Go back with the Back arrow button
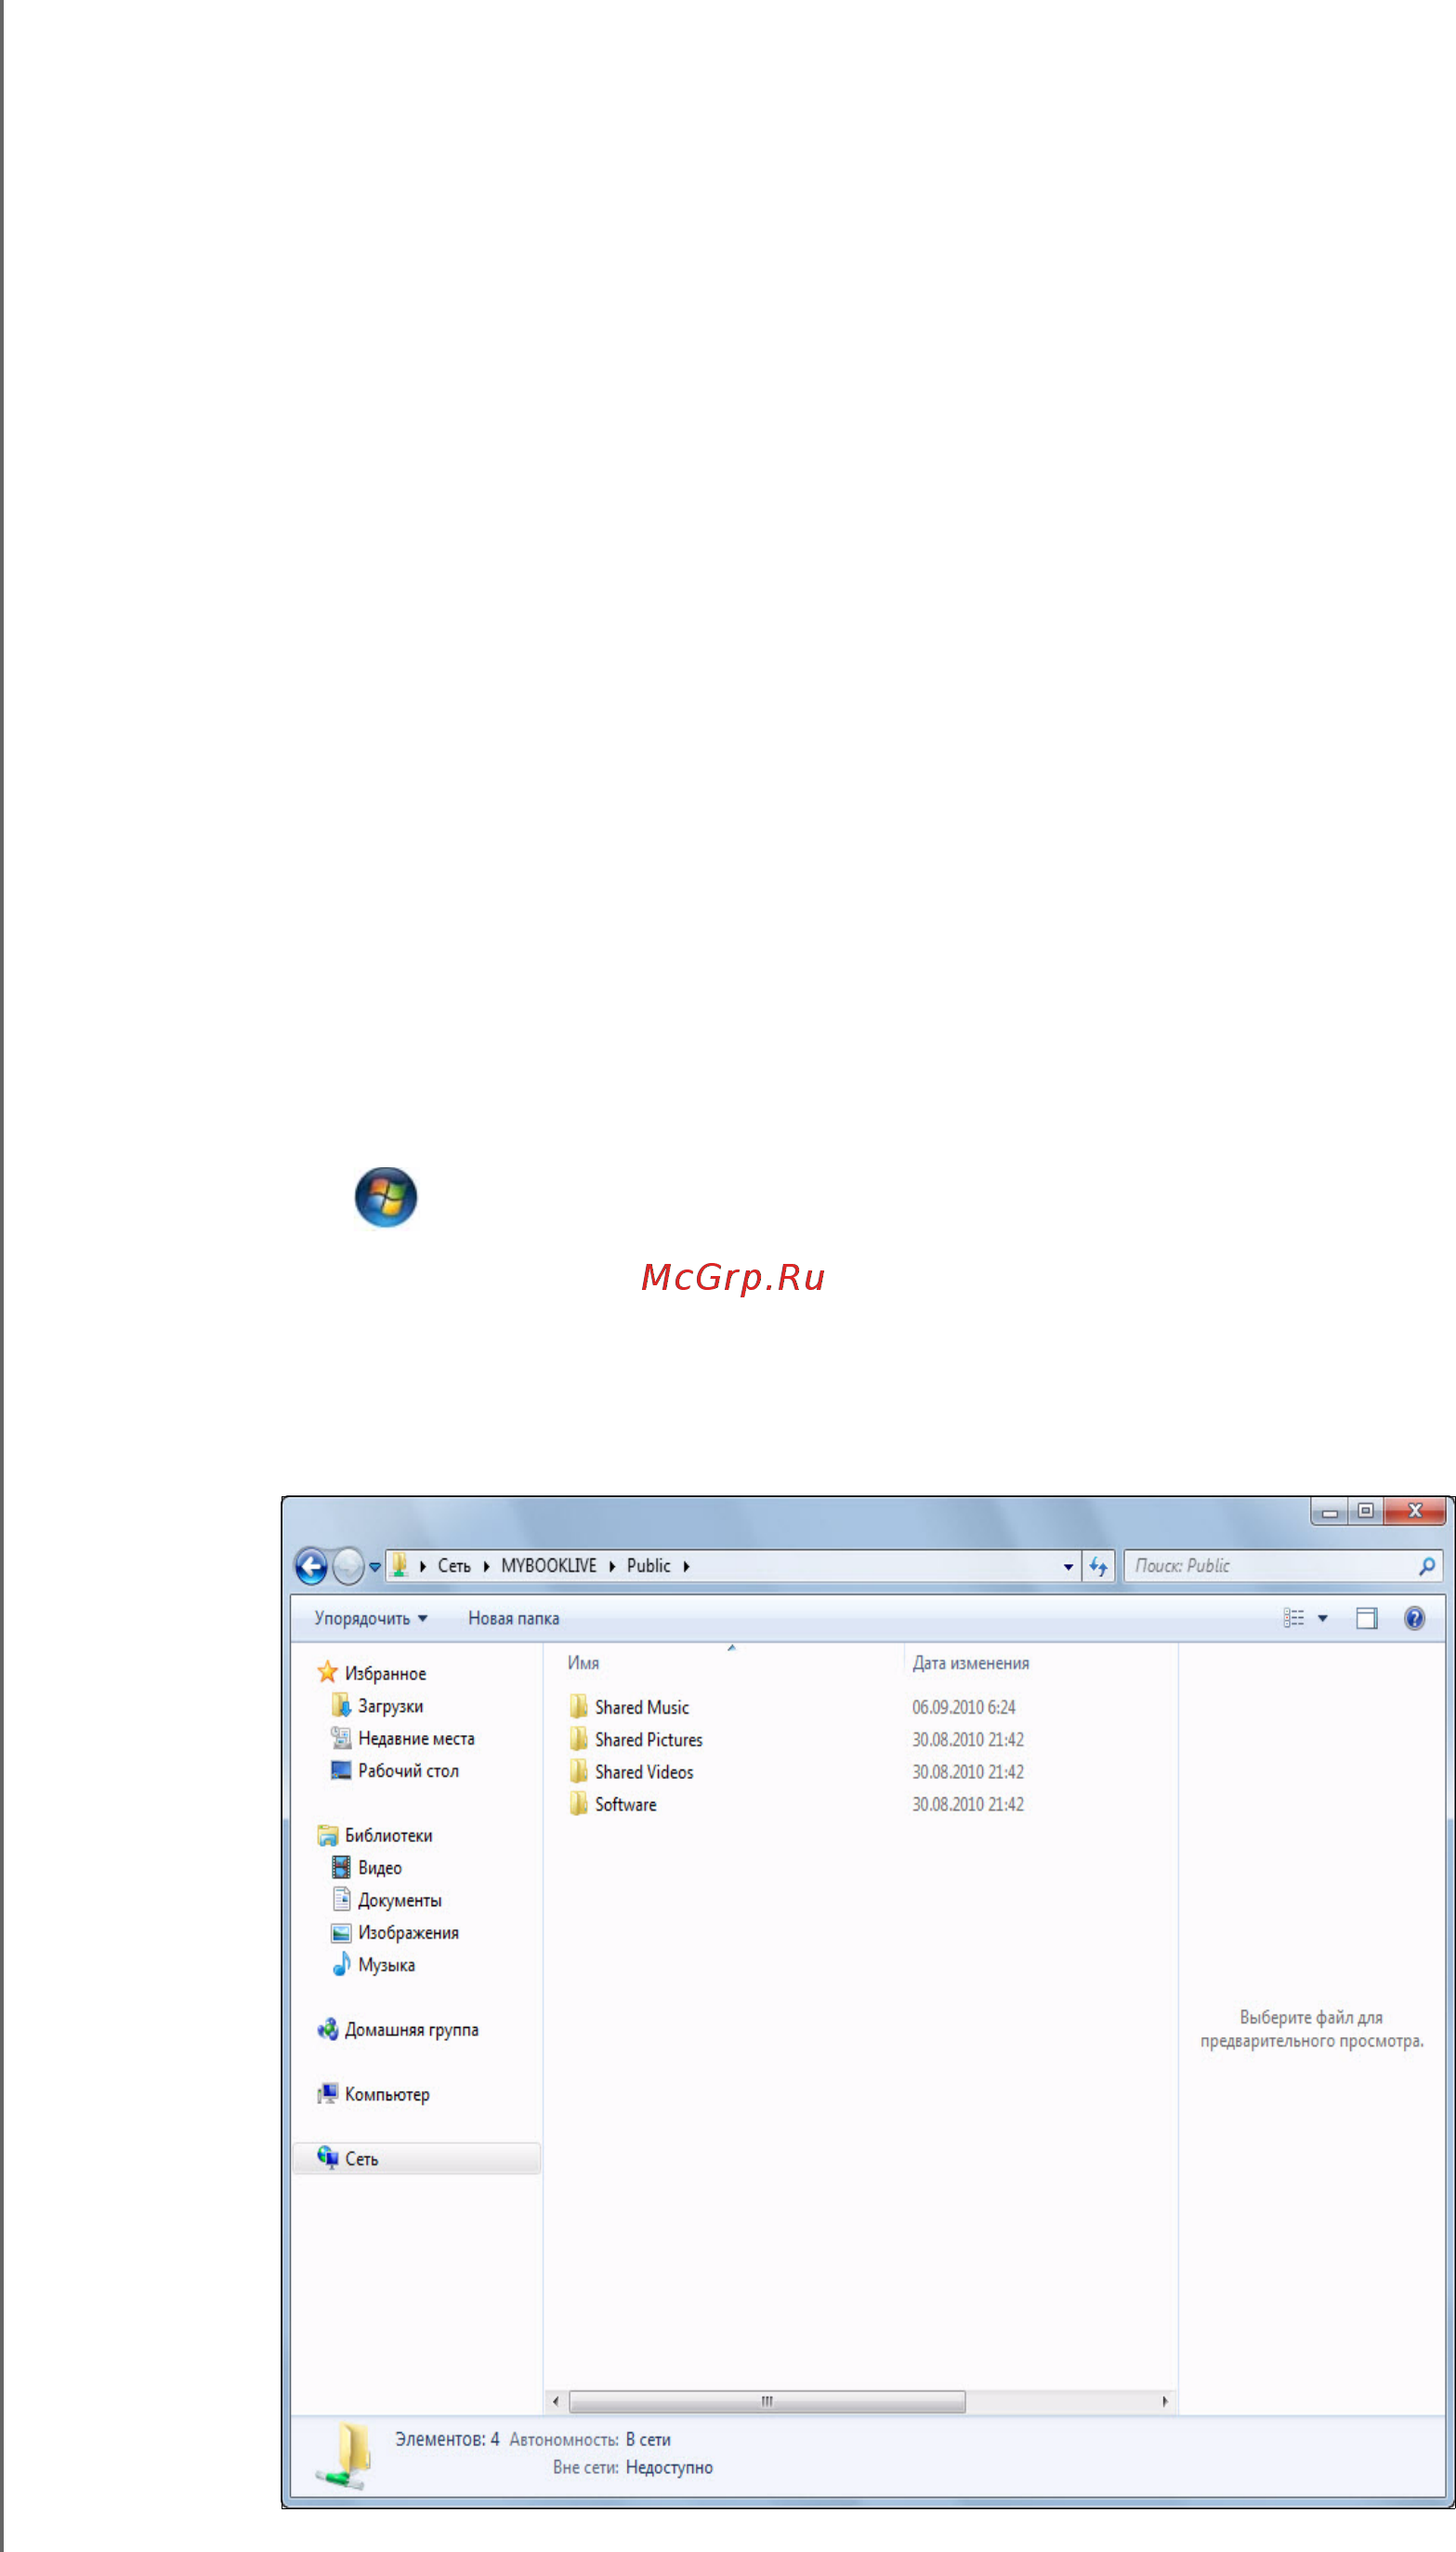1456x2552 pixels. (x=312, y=1566)
